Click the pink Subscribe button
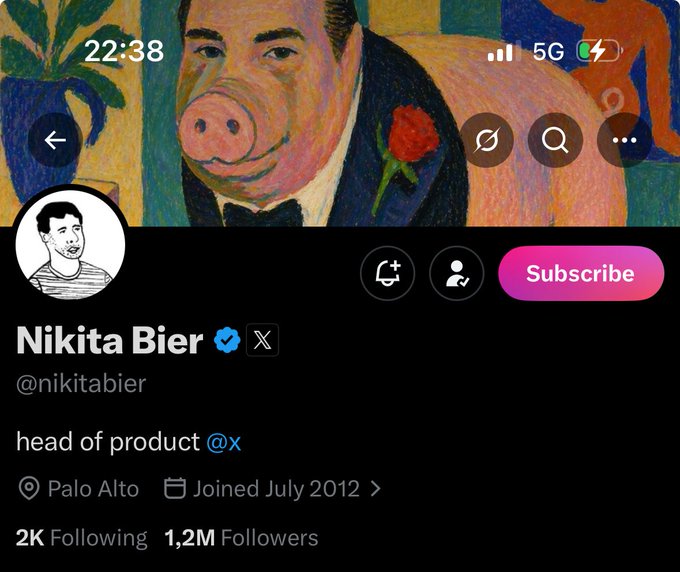The height and width of the screenshot is (572, 680). 581,273
